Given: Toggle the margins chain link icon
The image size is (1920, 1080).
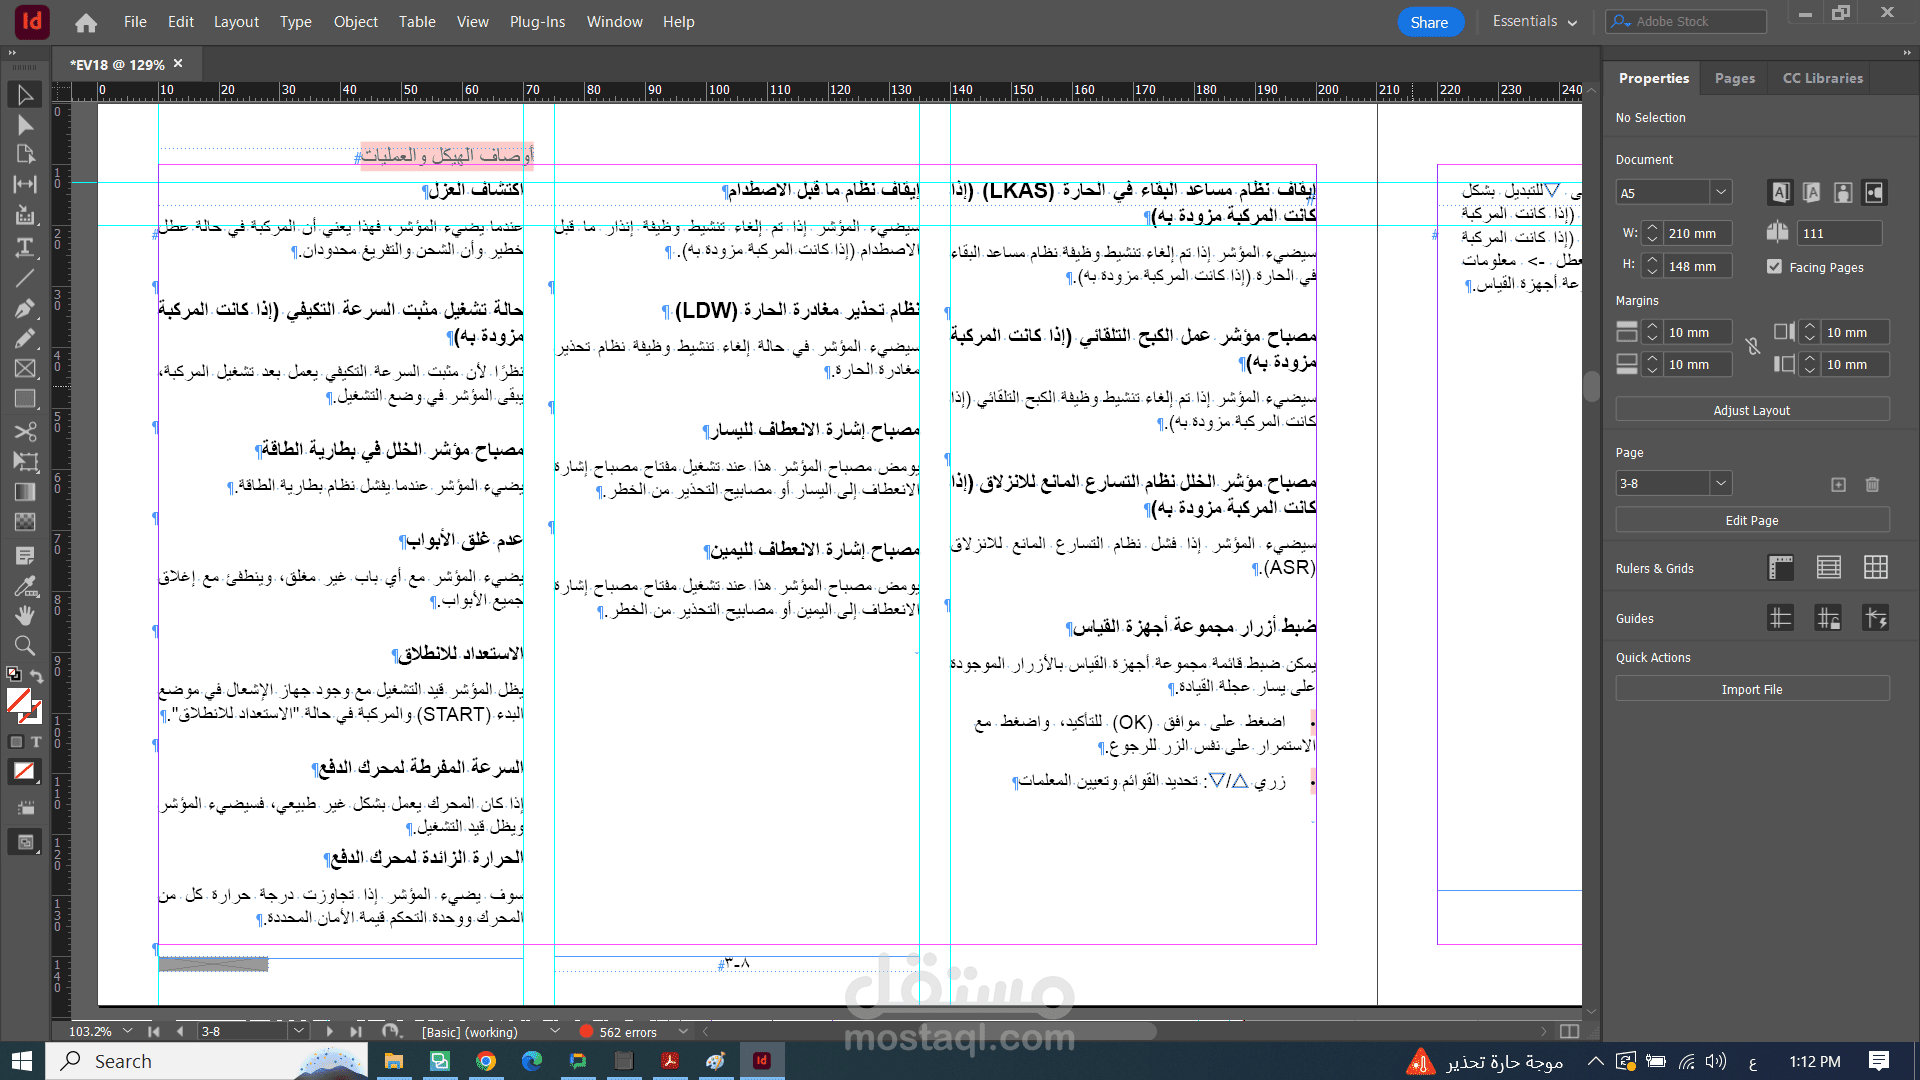Looking at the screenshot, I should tap(1753, 347).
